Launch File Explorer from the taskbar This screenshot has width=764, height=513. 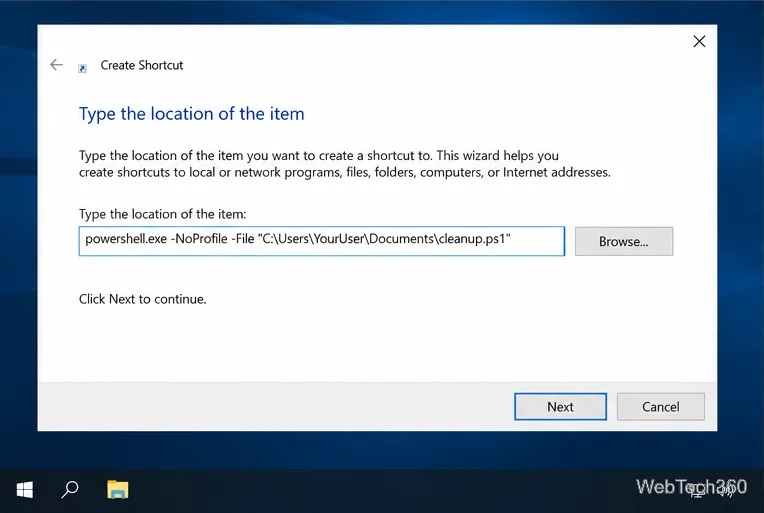[x=117, y=490]
